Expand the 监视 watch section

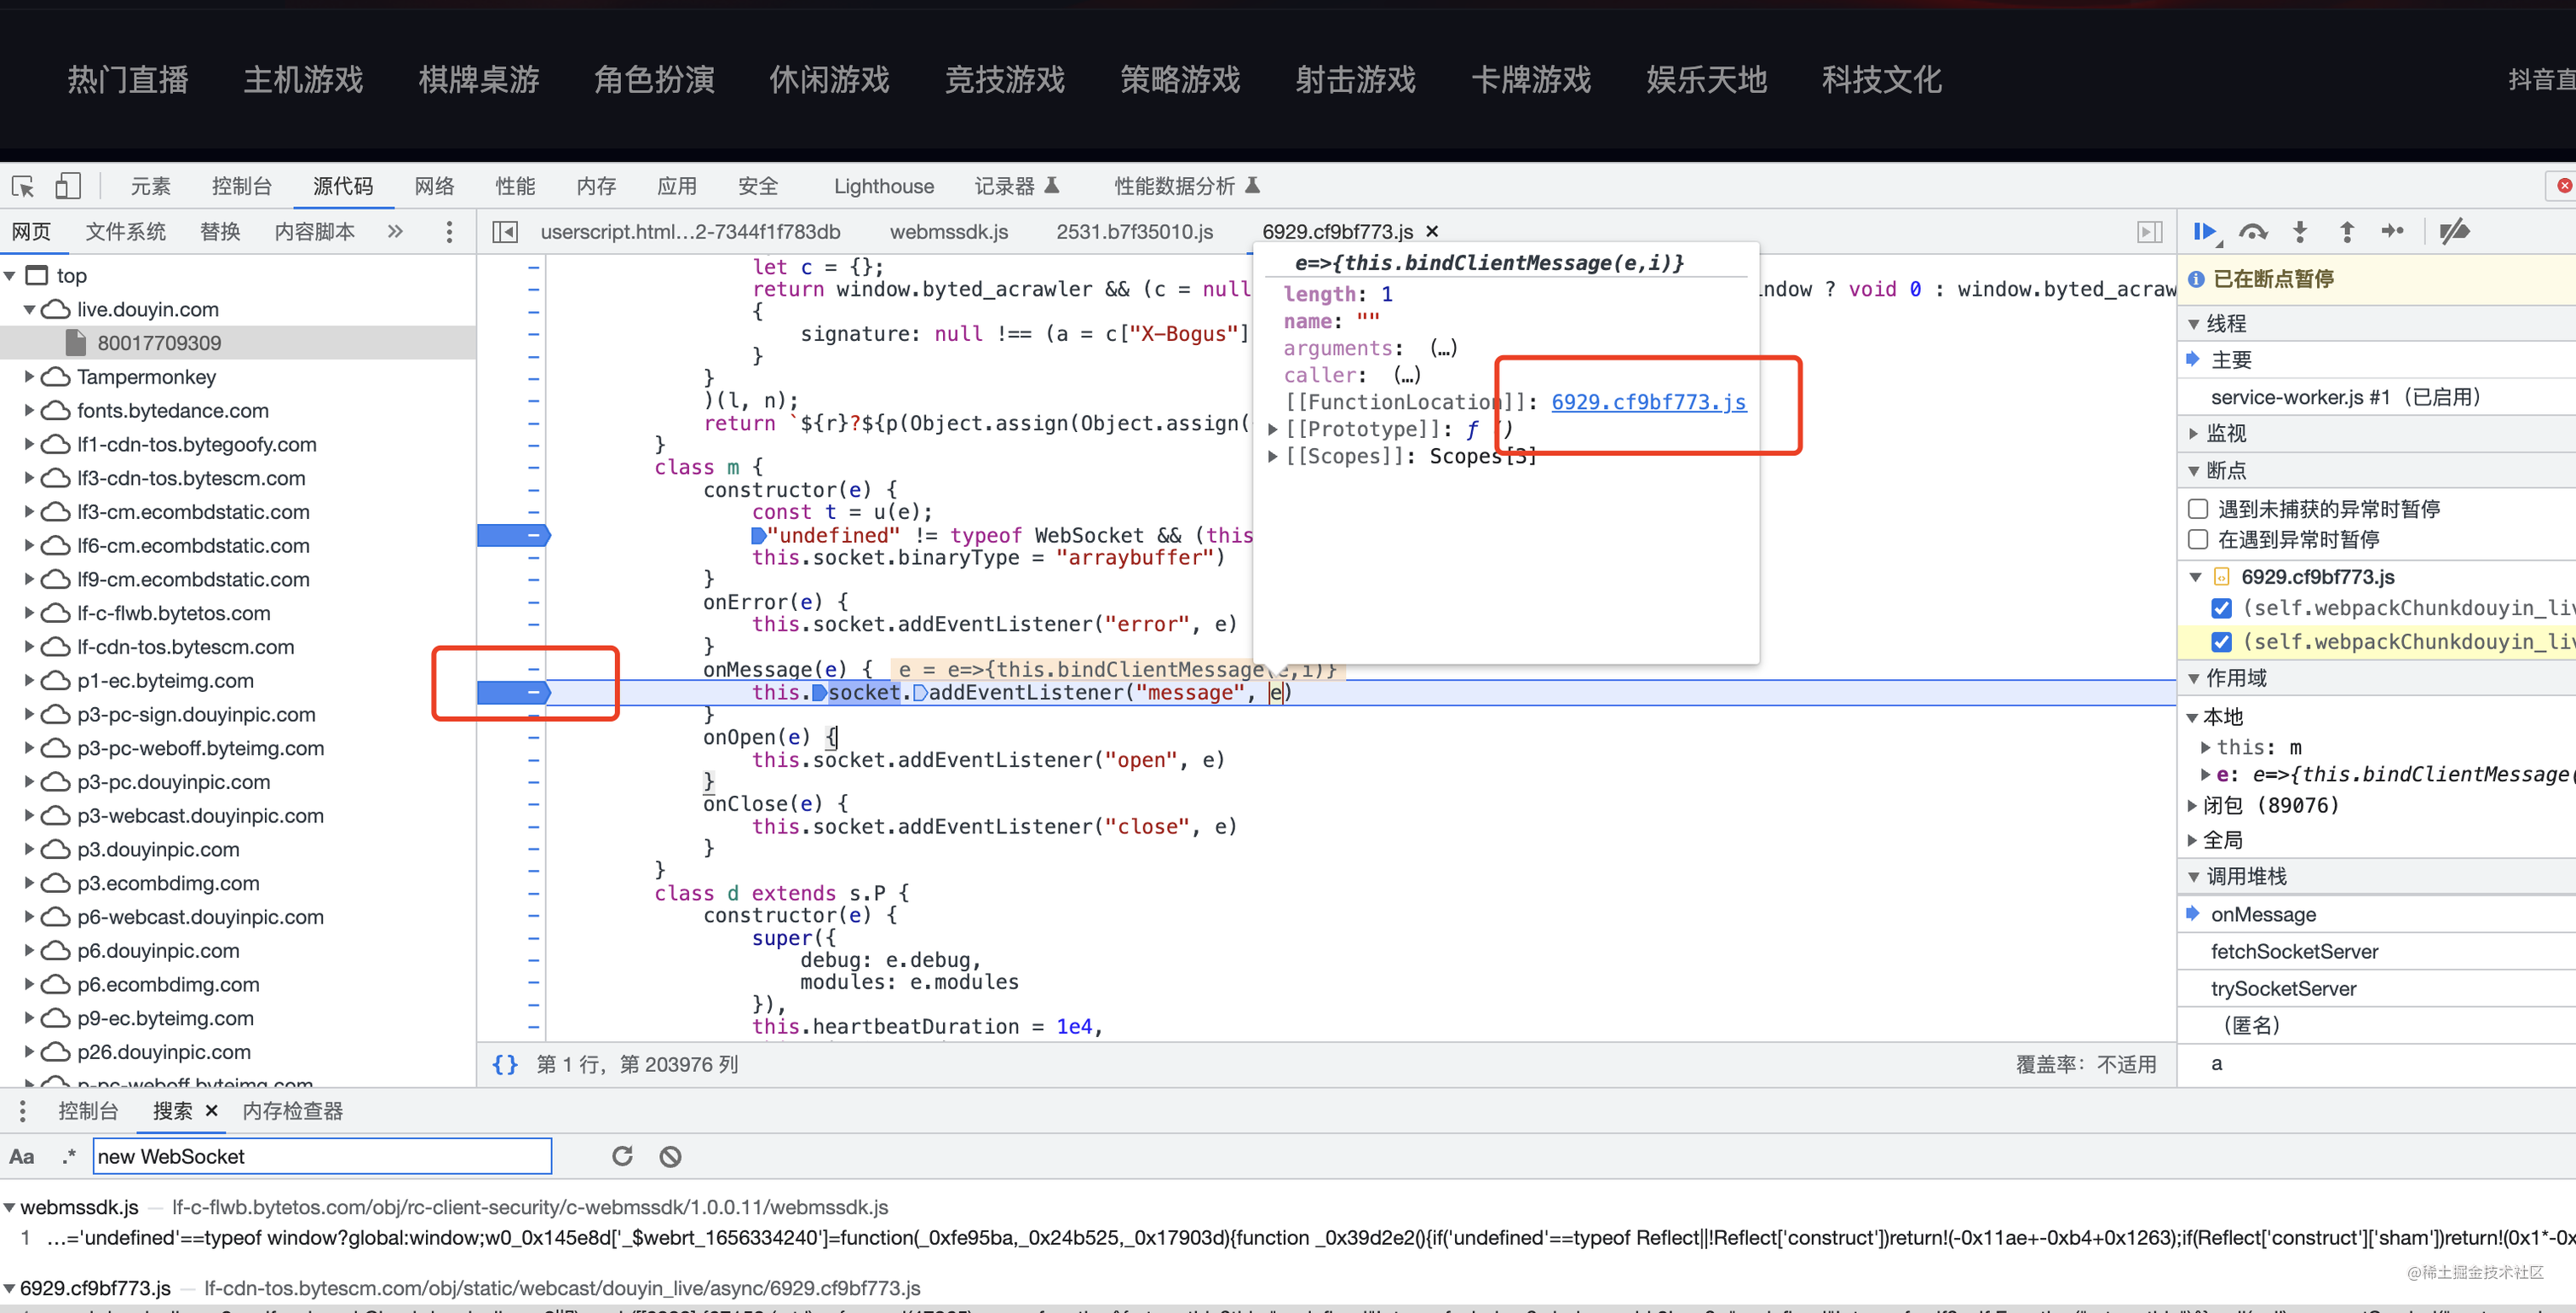[2193, 433]
